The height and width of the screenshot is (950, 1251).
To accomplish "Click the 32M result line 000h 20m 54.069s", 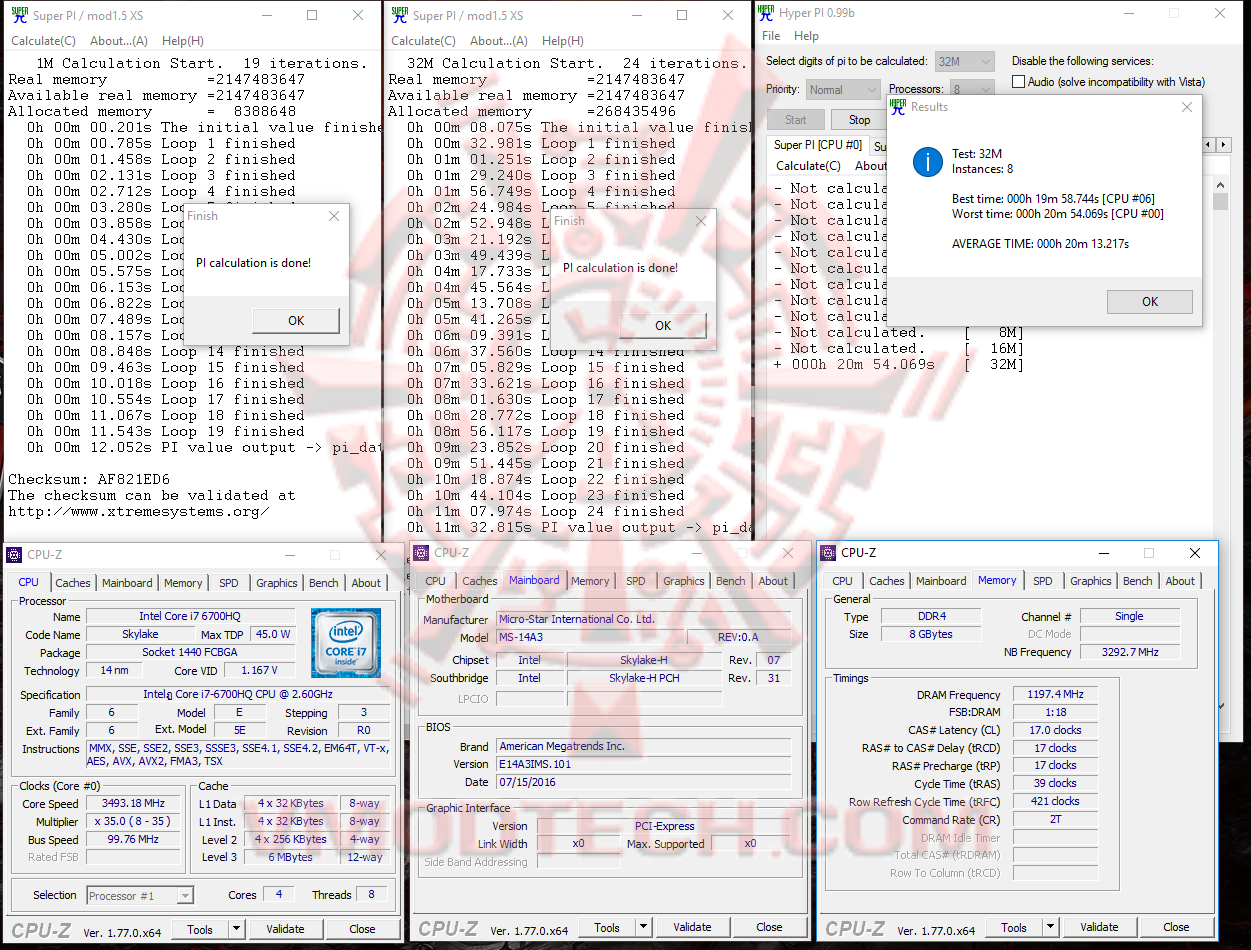I will pyautogui.click(x=899, y=365).
